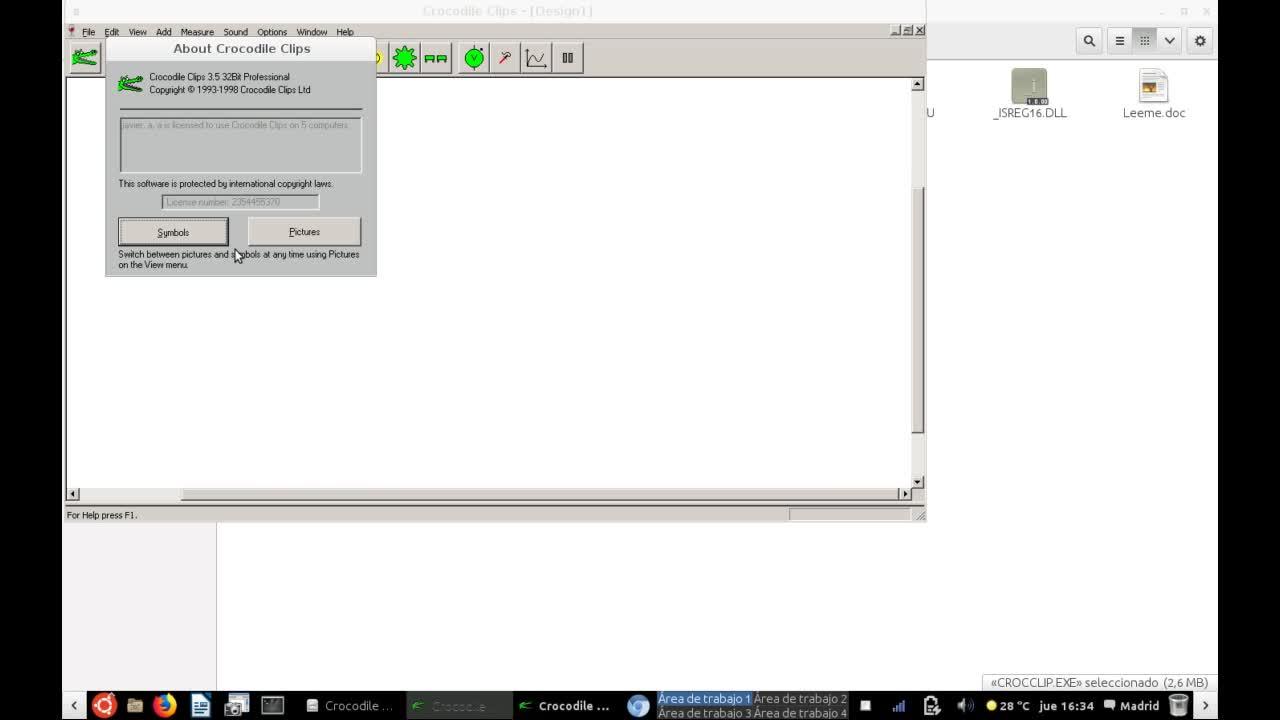The height and width of the screenshot is (720, 1280).
Task: Open the file manager taskbar icon
Action: point(135,705)
